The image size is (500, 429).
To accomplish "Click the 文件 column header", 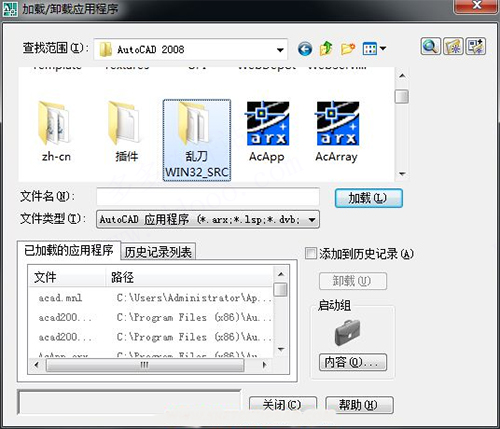I will pyautogui.click(x=67, y=277).
